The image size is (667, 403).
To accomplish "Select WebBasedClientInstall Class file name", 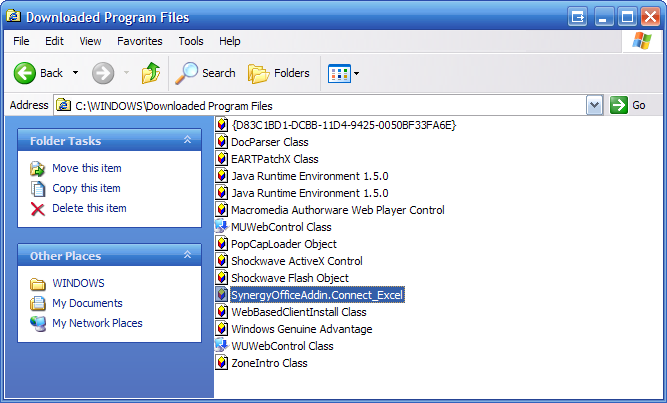I will click(x=299, y=312).
